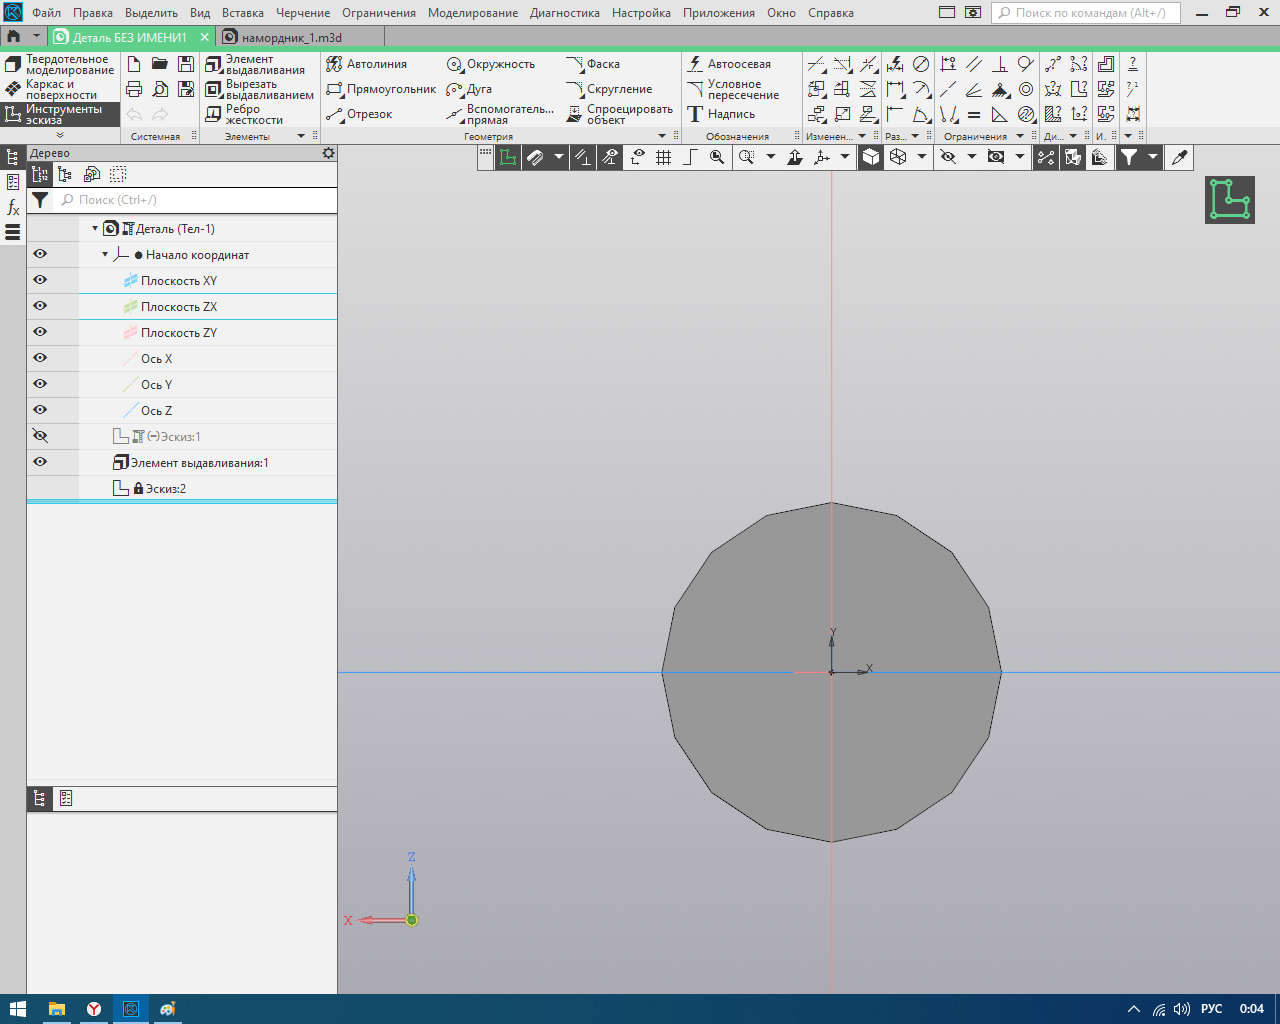Screen dimensions: 1280x1024
Task: Select the Надпись text tool
Action: [721, 114]
